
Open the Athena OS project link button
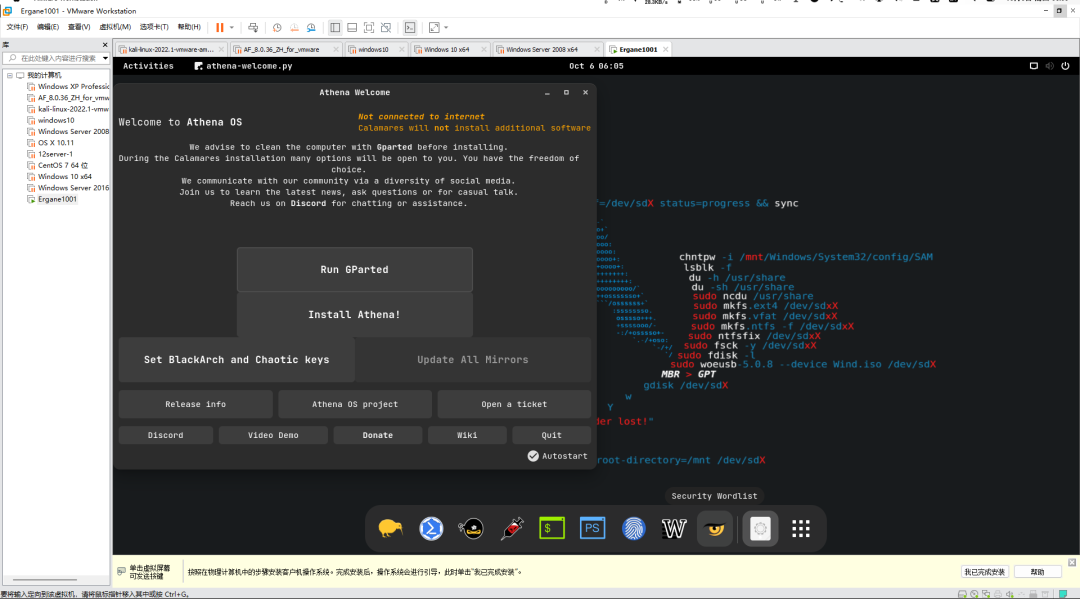point(355,404)
